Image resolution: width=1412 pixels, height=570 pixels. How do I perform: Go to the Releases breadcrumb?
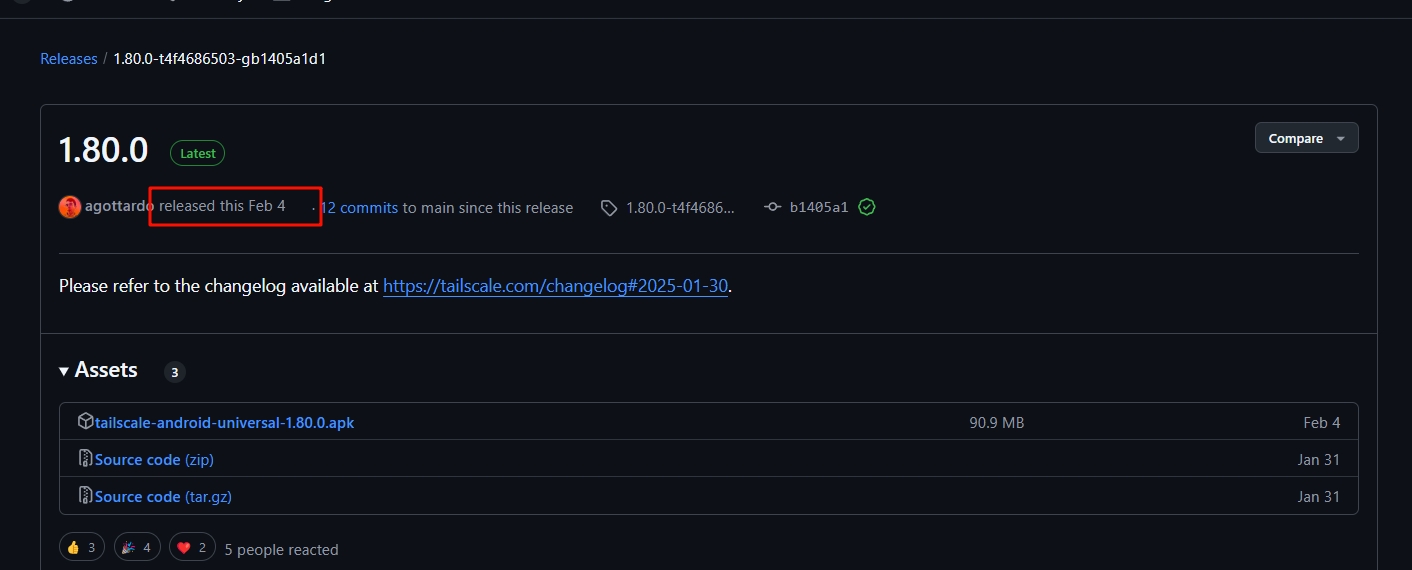pos(69,59)
